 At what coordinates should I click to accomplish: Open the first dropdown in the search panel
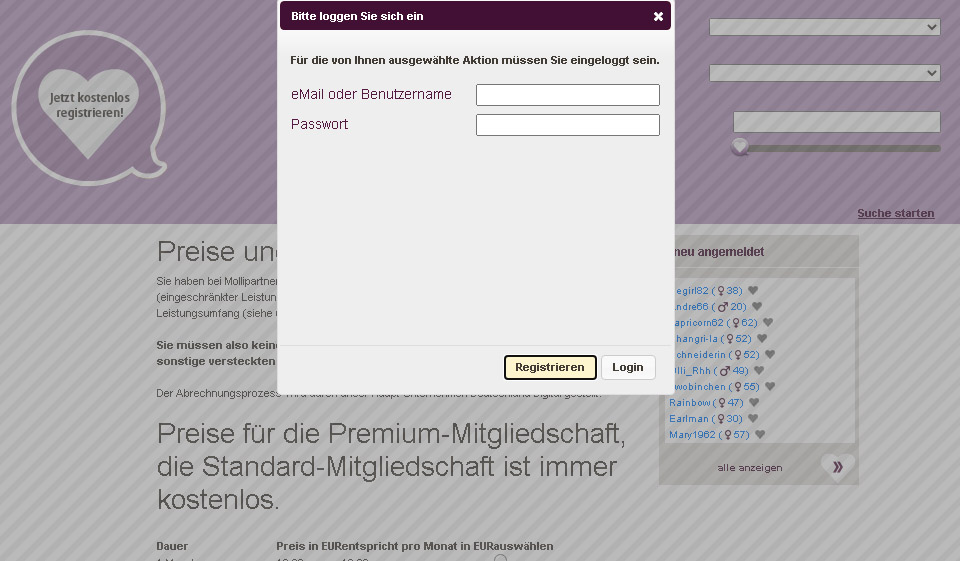[824, 27]
